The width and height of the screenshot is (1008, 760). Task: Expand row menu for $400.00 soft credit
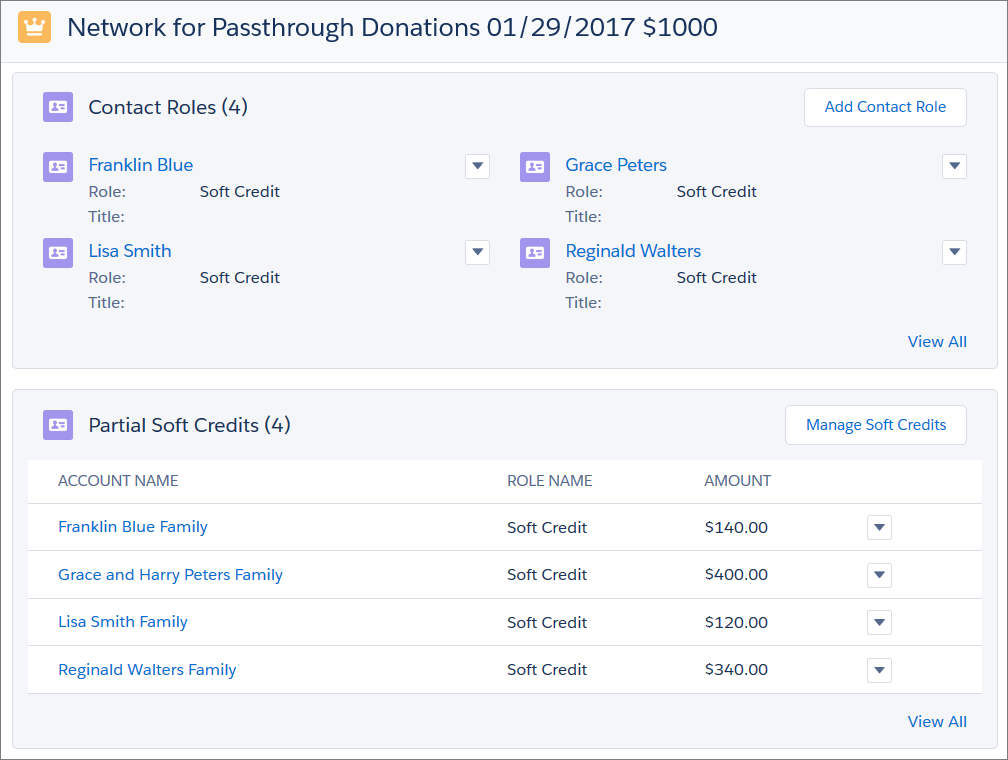click(879, 575)
